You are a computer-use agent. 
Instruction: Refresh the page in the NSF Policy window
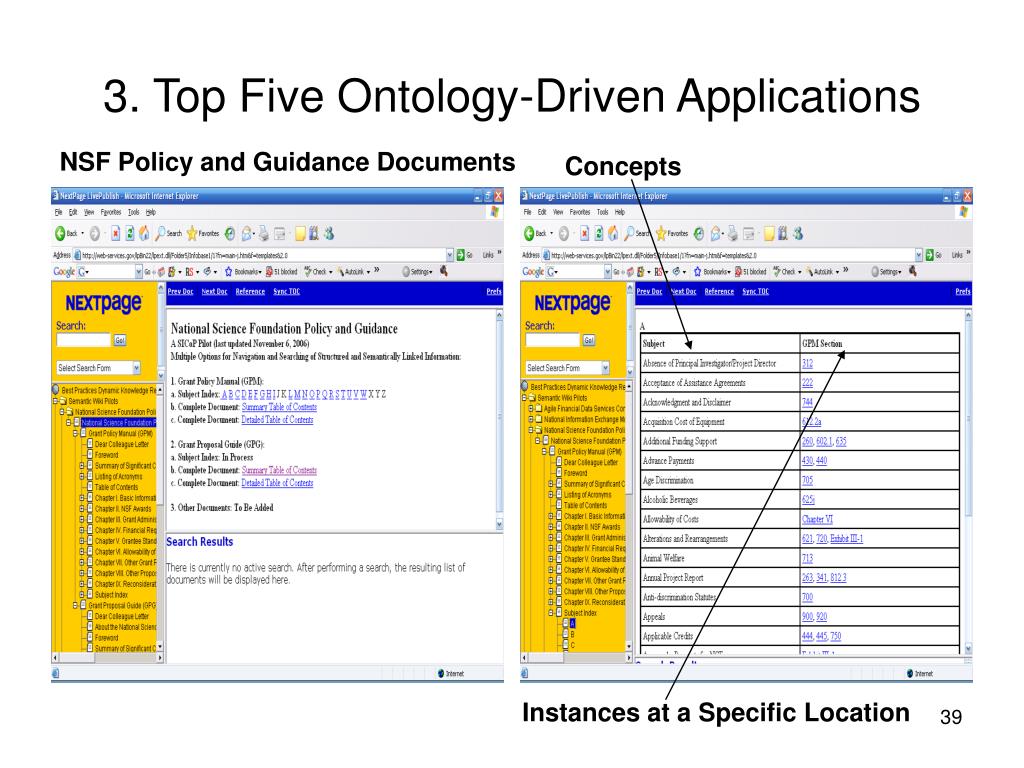click(x=130, y=233)
